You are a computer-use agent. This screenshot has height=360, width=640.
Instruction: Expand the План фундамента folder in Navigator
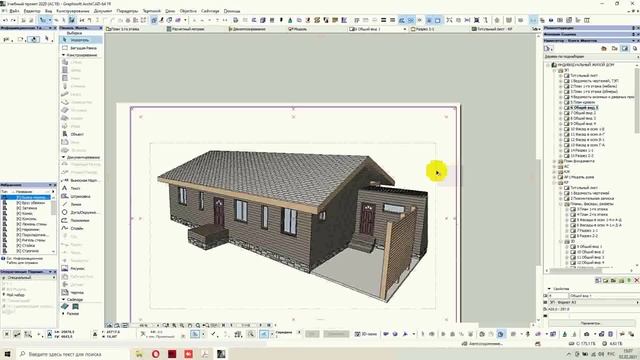555,161
